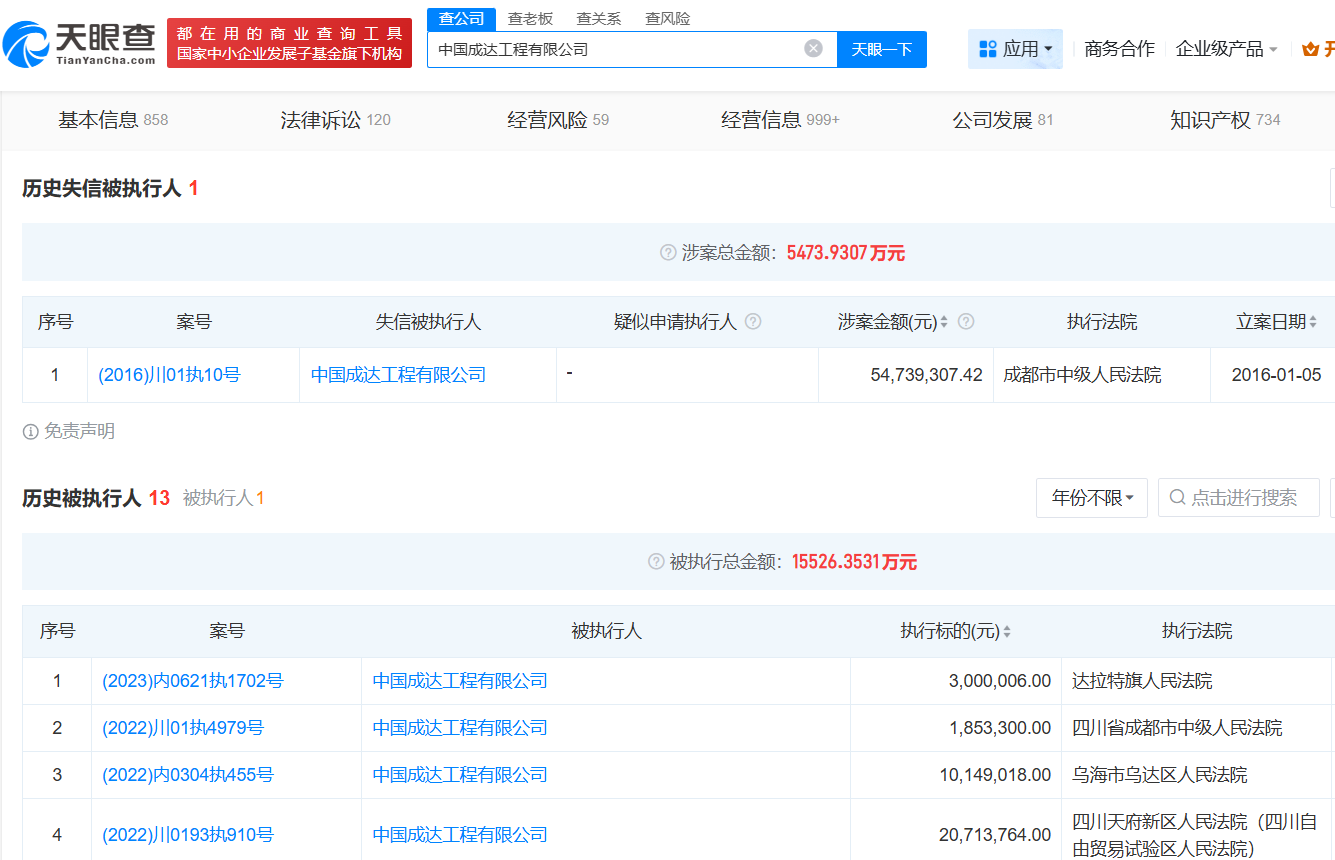Open the 法律诉讼 section tab
This screenshot has width=1335, height=860.
[335, 120]
